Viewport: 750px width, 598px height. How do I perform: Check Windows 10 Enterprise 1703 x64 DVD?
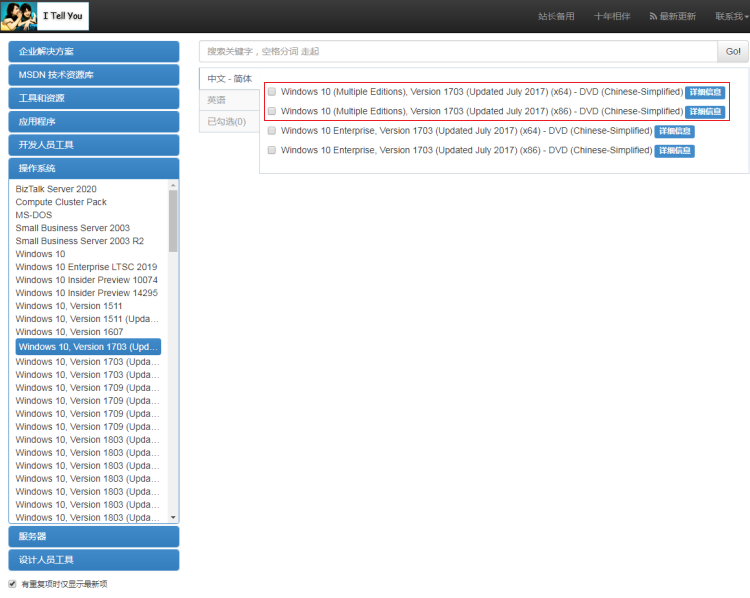click(x=272, y=130)
